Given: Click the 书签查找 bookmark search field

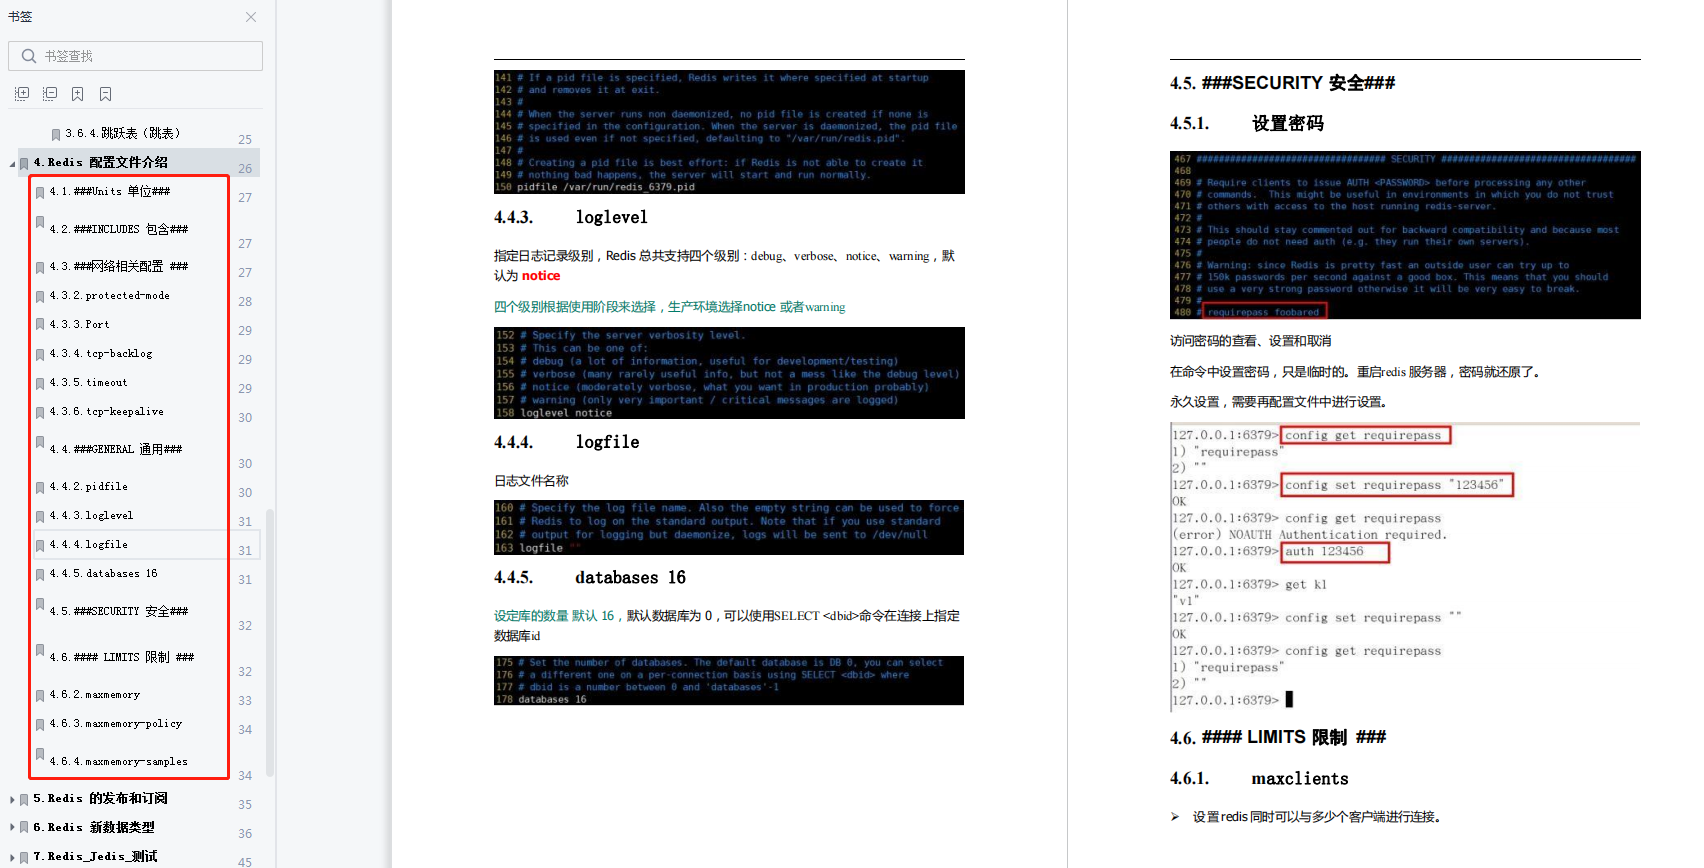Looking at the screenshot, I should click(x=135, y=56).
